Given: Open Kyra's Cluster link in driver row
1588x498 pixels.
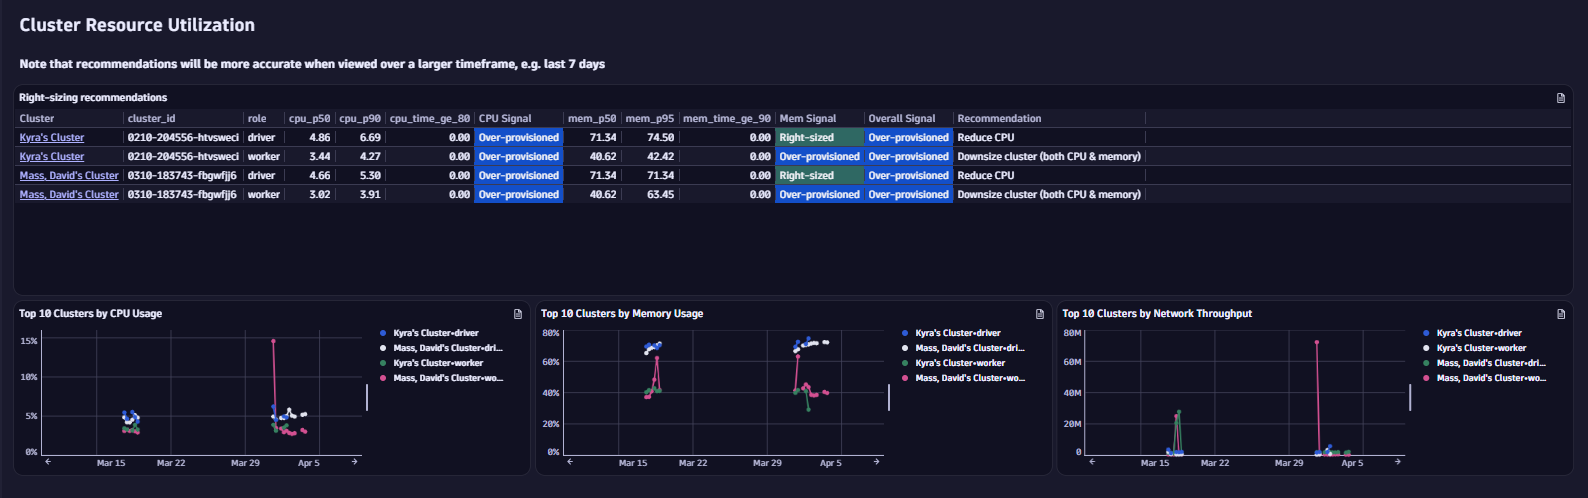Looking at the screenshot, I should pyautogui.click(x=52, y=138).
